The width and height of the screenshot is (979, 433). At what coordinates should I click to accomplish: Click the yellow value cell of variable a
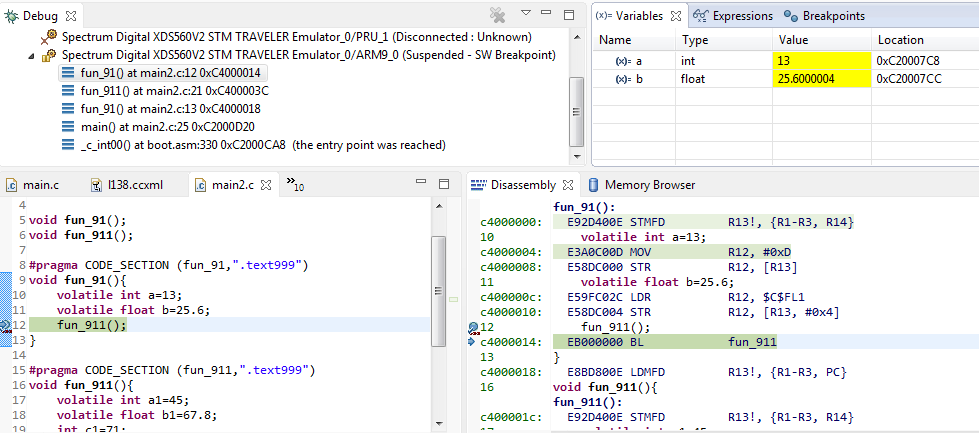[x=820, y=61]
